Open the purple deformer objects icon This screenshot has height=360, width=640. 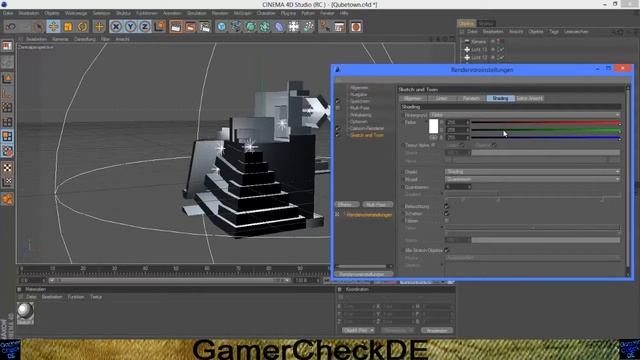(279, 27)
